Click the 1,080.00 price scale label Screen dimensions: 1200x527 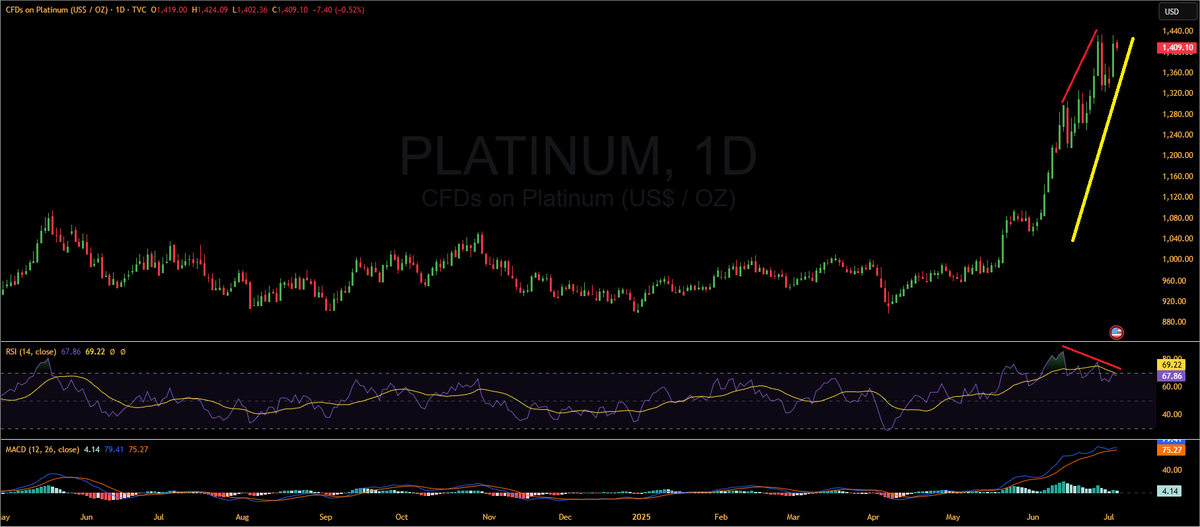(x=1177, y=218)
